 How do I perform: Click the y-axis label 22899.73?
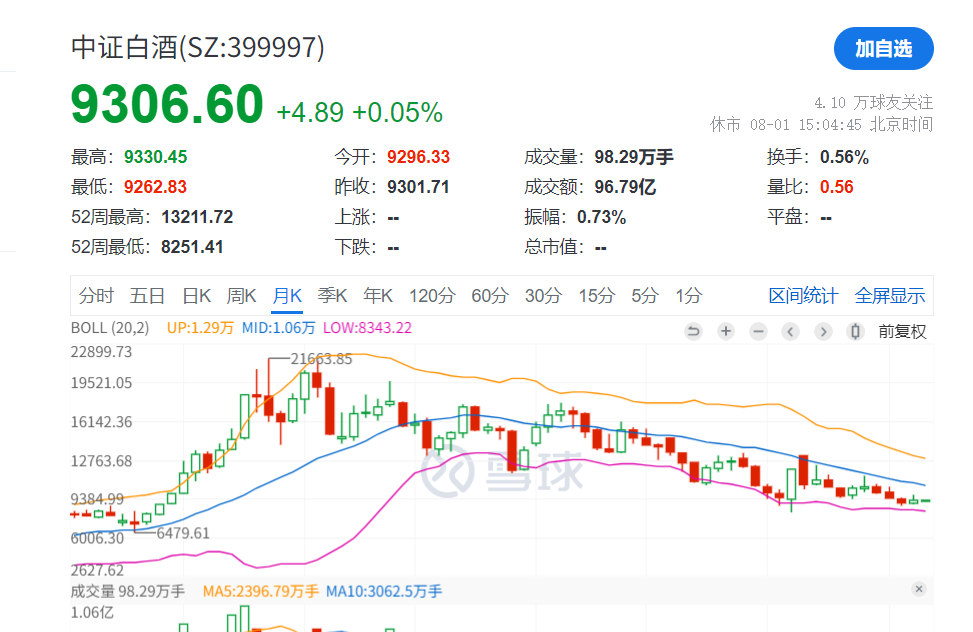point(101,352)
